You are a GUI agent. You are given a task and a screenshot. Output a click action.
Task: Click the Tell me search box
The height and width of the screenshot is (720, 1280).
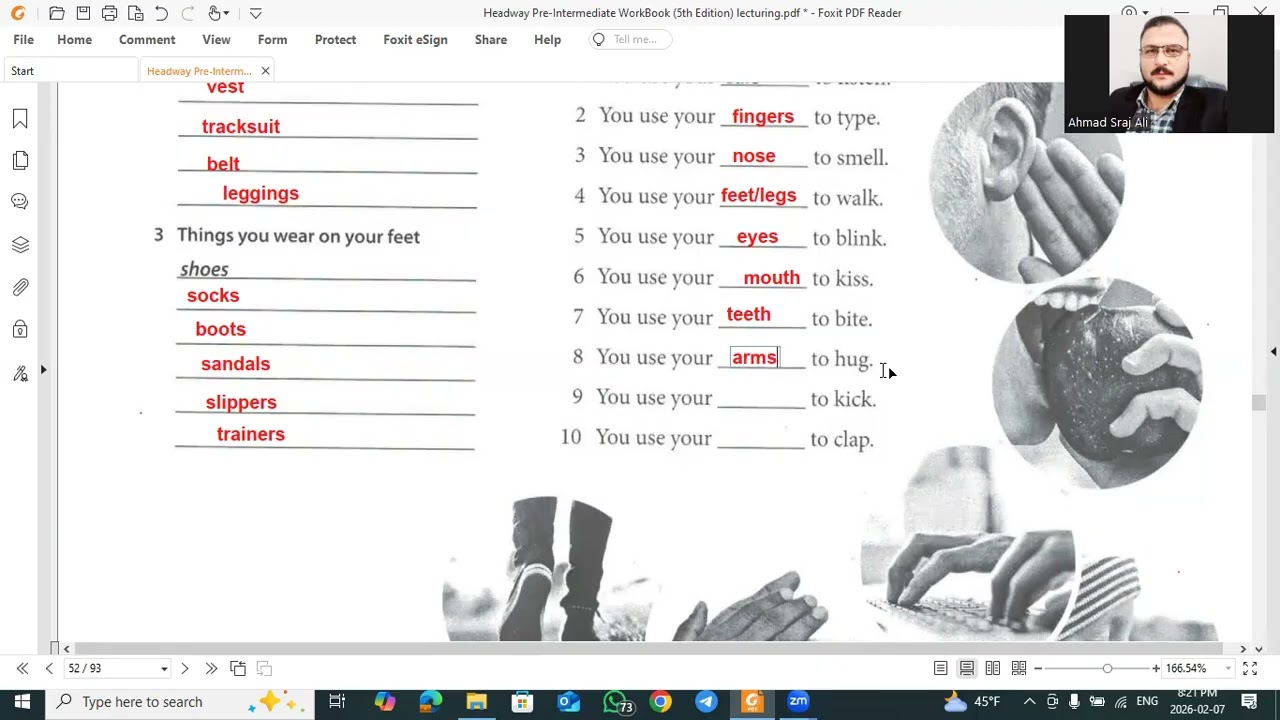(629, 40)
